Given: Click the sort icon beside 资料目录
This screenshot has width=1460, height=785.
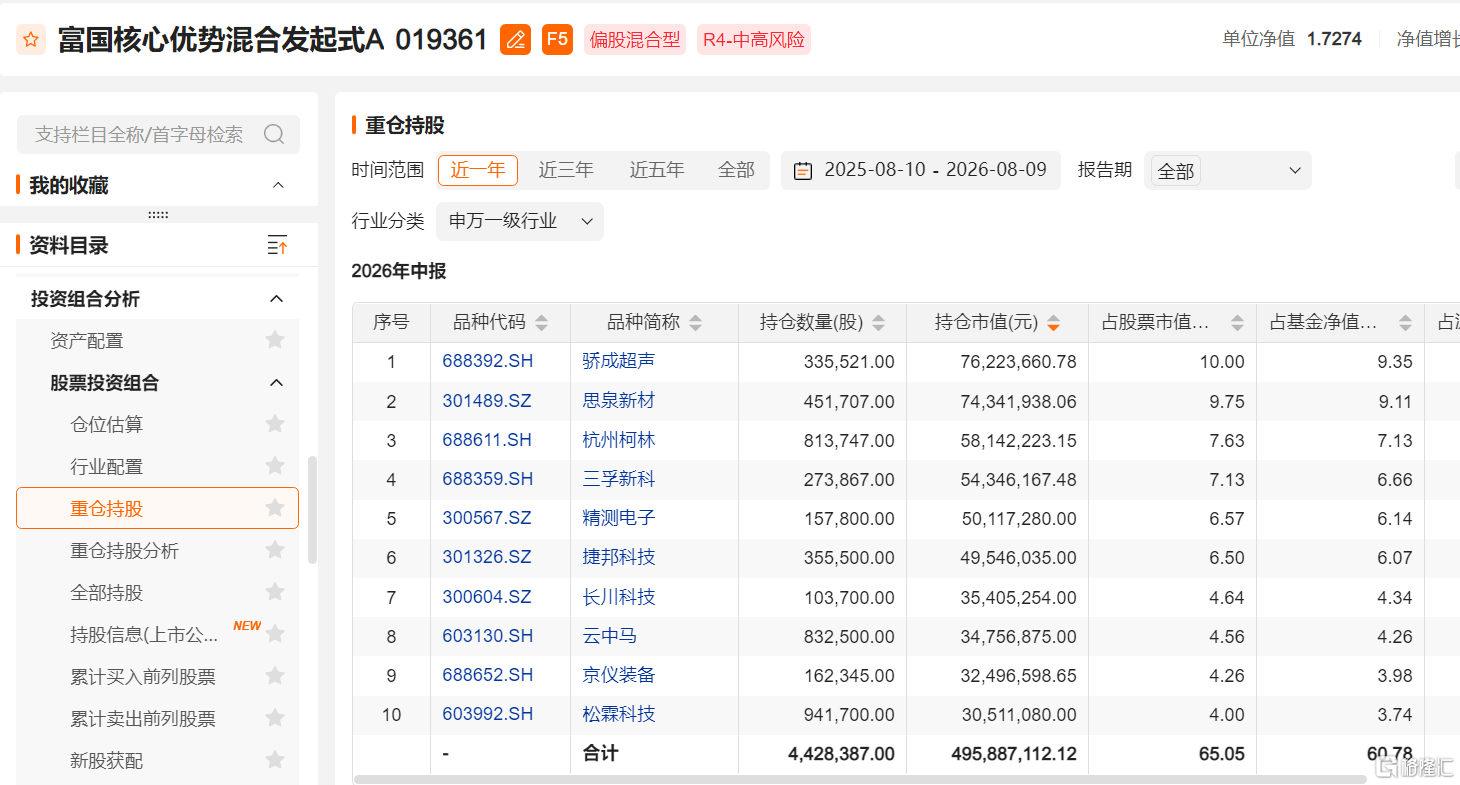Looking at the screenshot, I should coord(278,245).
